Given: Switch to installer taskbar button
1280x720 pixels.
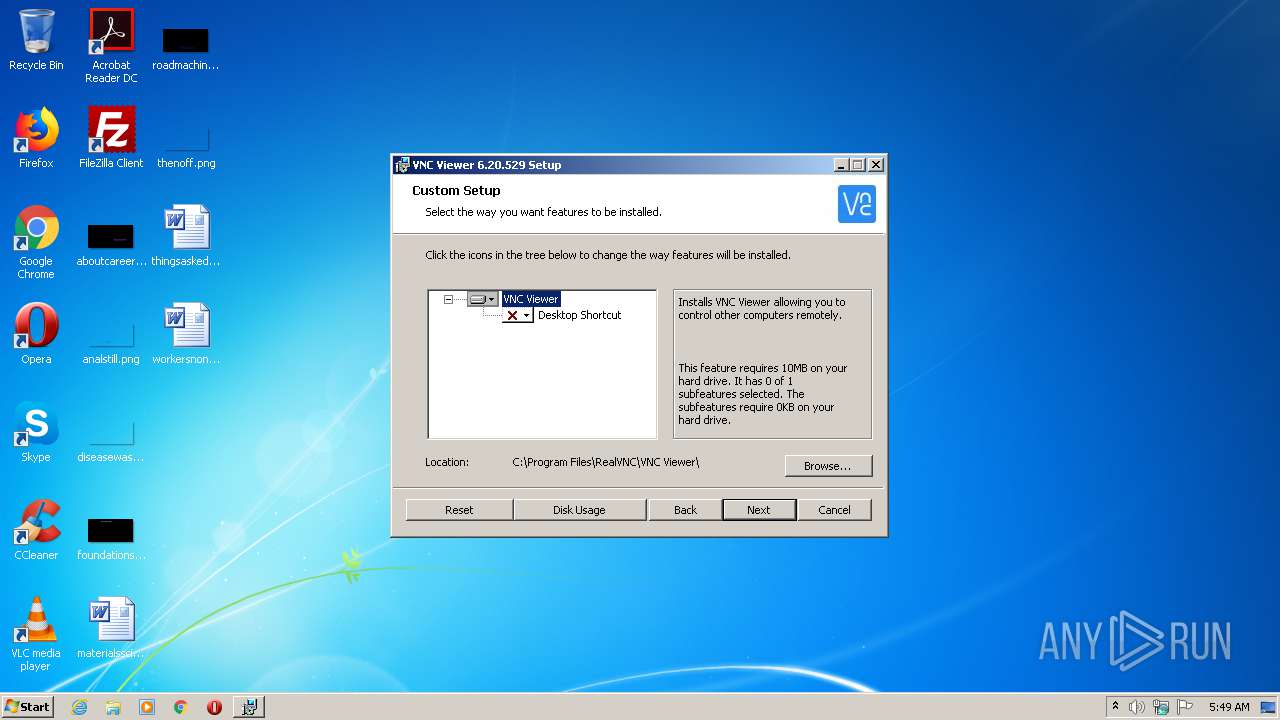Looking at the screenshot, I should click(249, 707).
